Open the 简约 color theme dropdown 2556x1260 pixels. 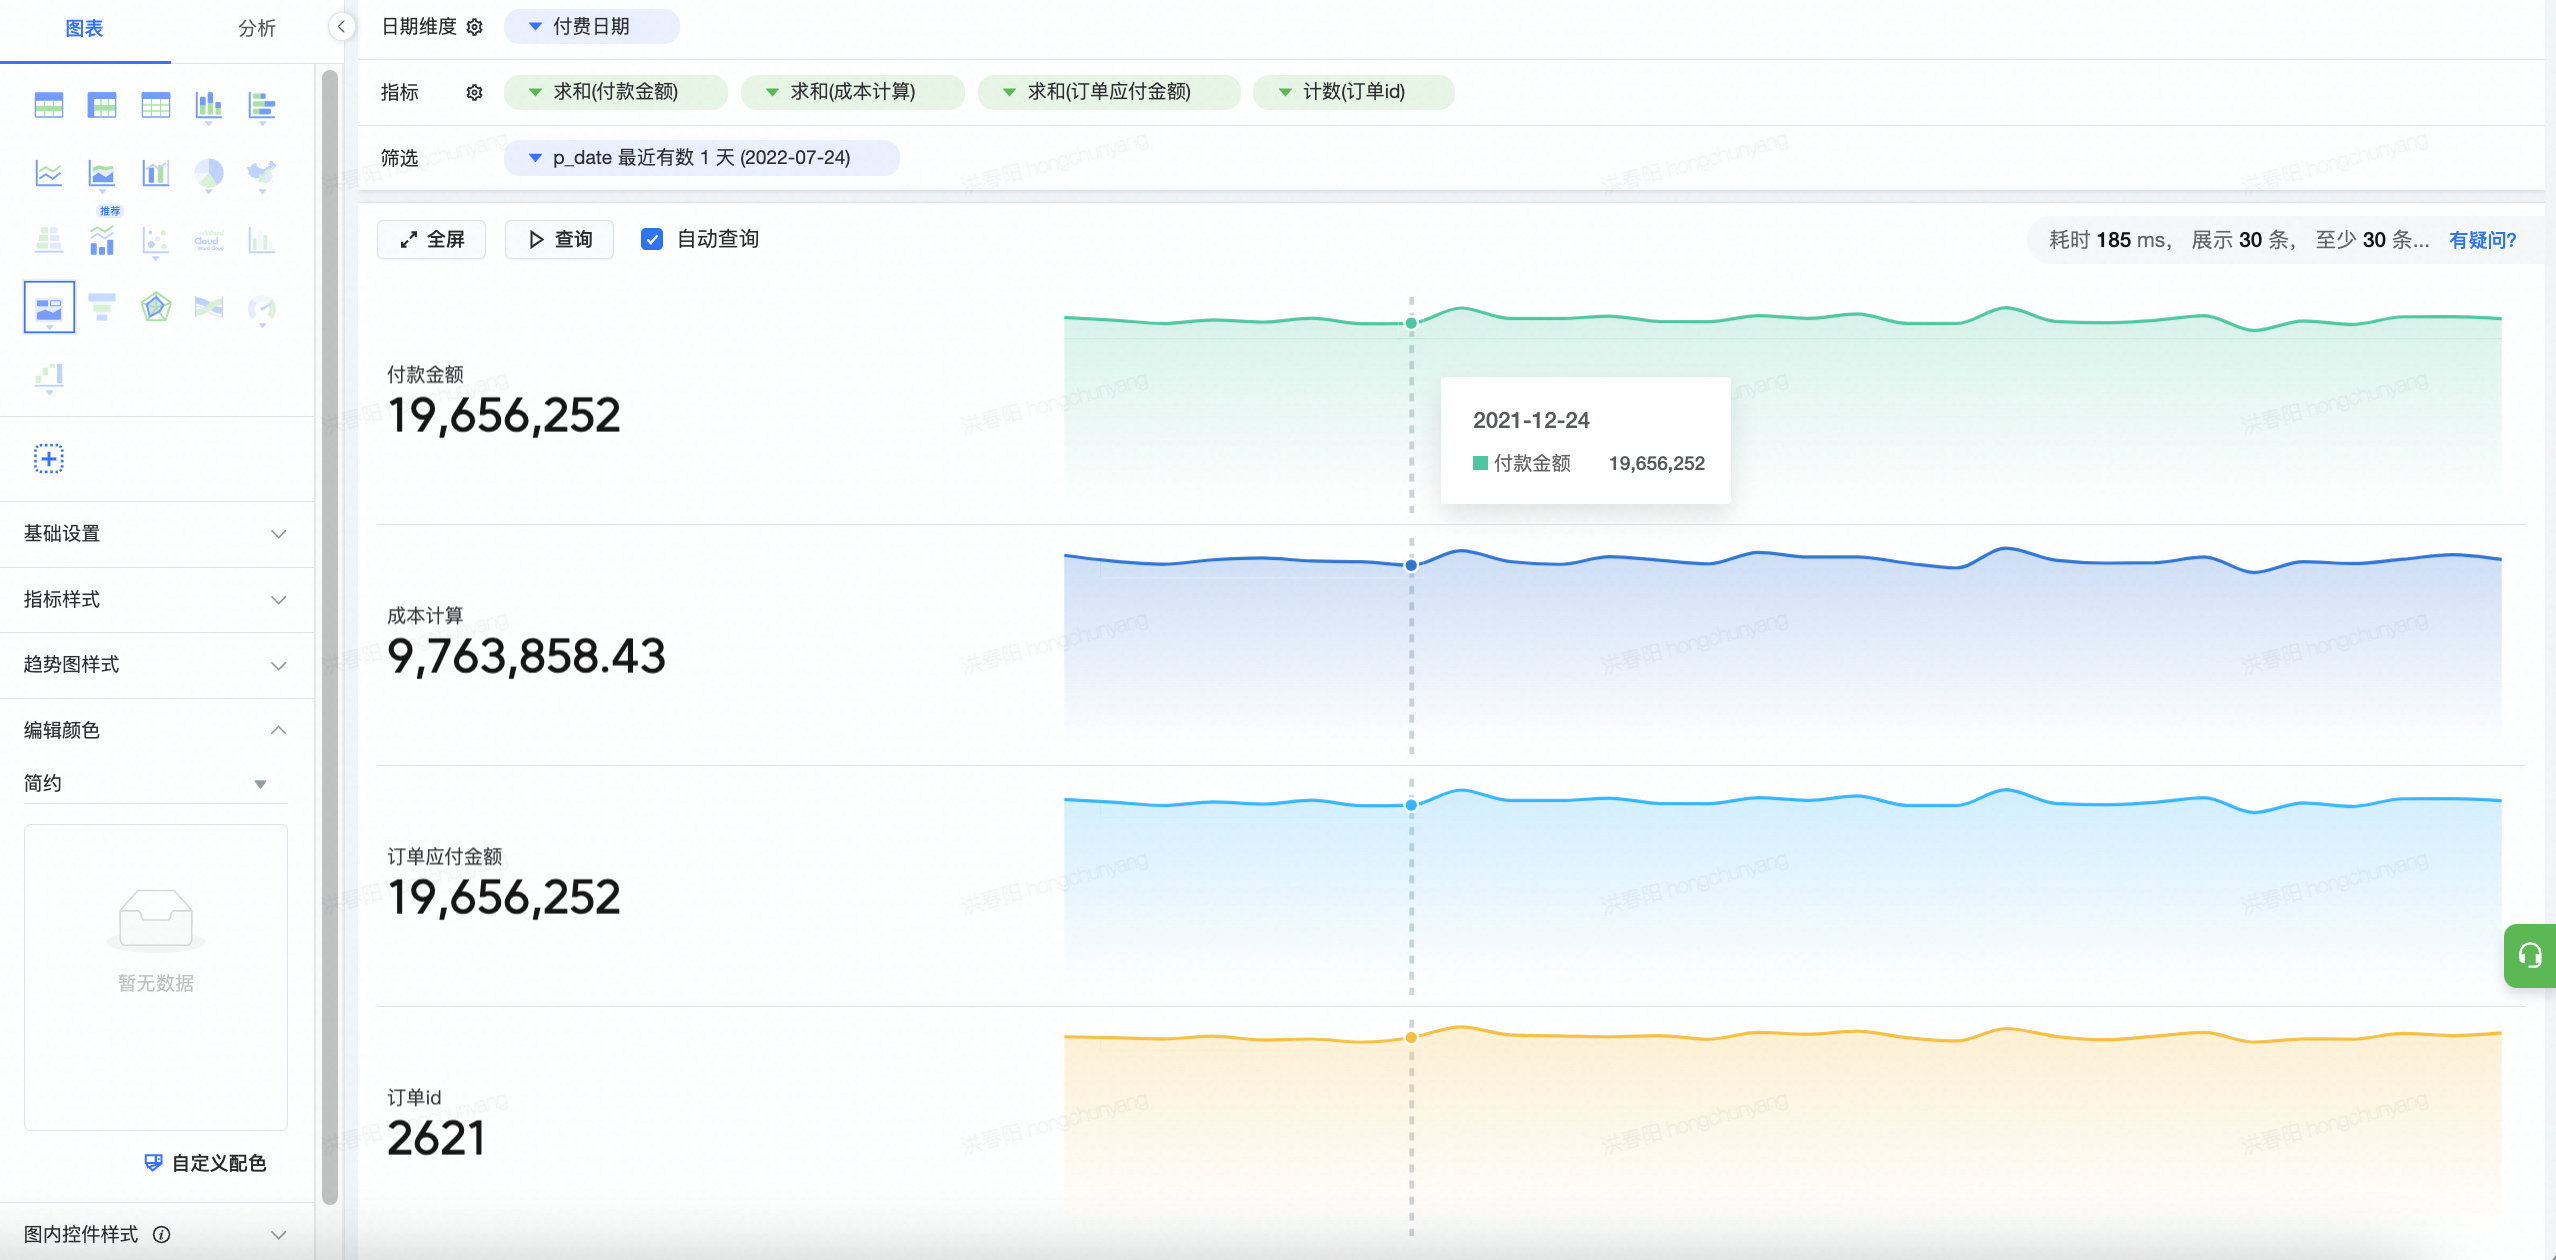pos(155,783)
